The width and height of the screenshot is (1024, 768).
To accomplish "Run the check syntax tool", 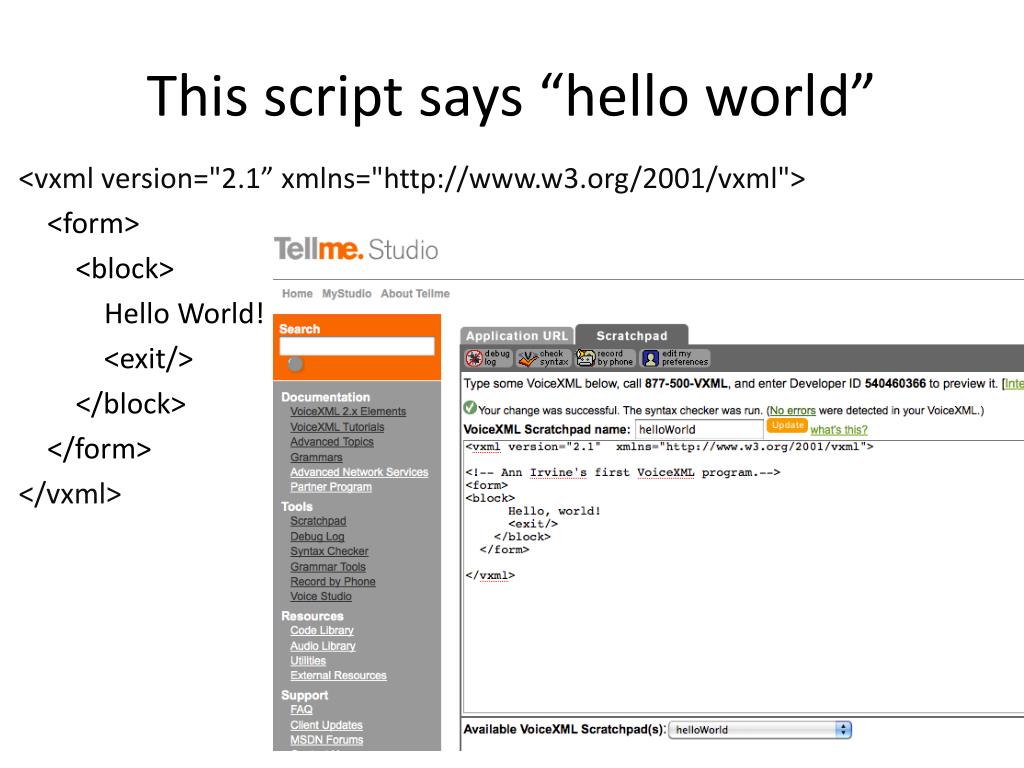I will point(543,358).
